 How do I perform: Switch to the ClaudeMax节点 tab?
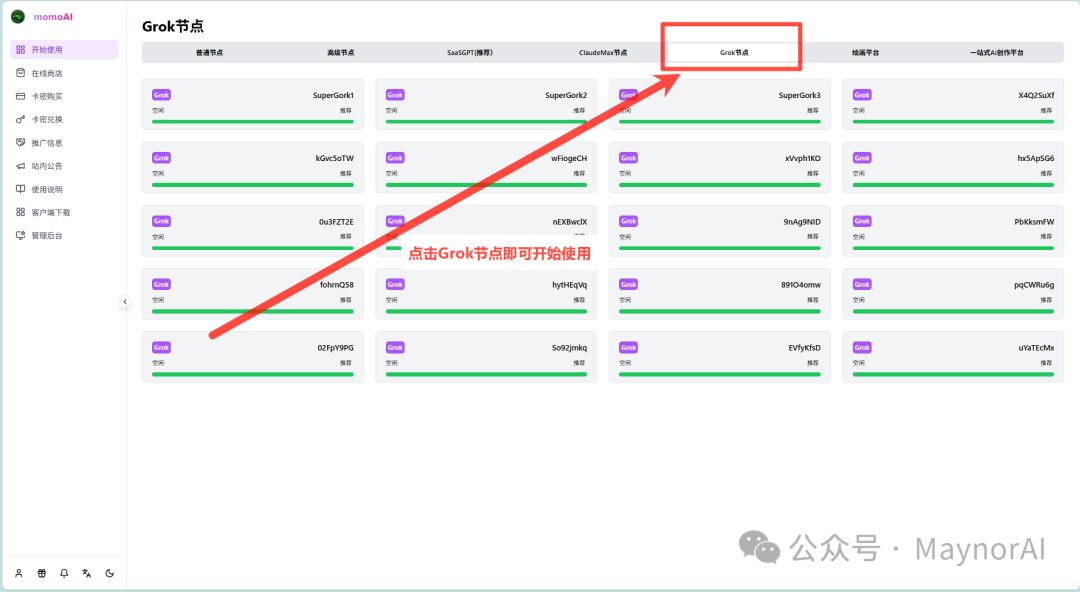click(603, 52)
